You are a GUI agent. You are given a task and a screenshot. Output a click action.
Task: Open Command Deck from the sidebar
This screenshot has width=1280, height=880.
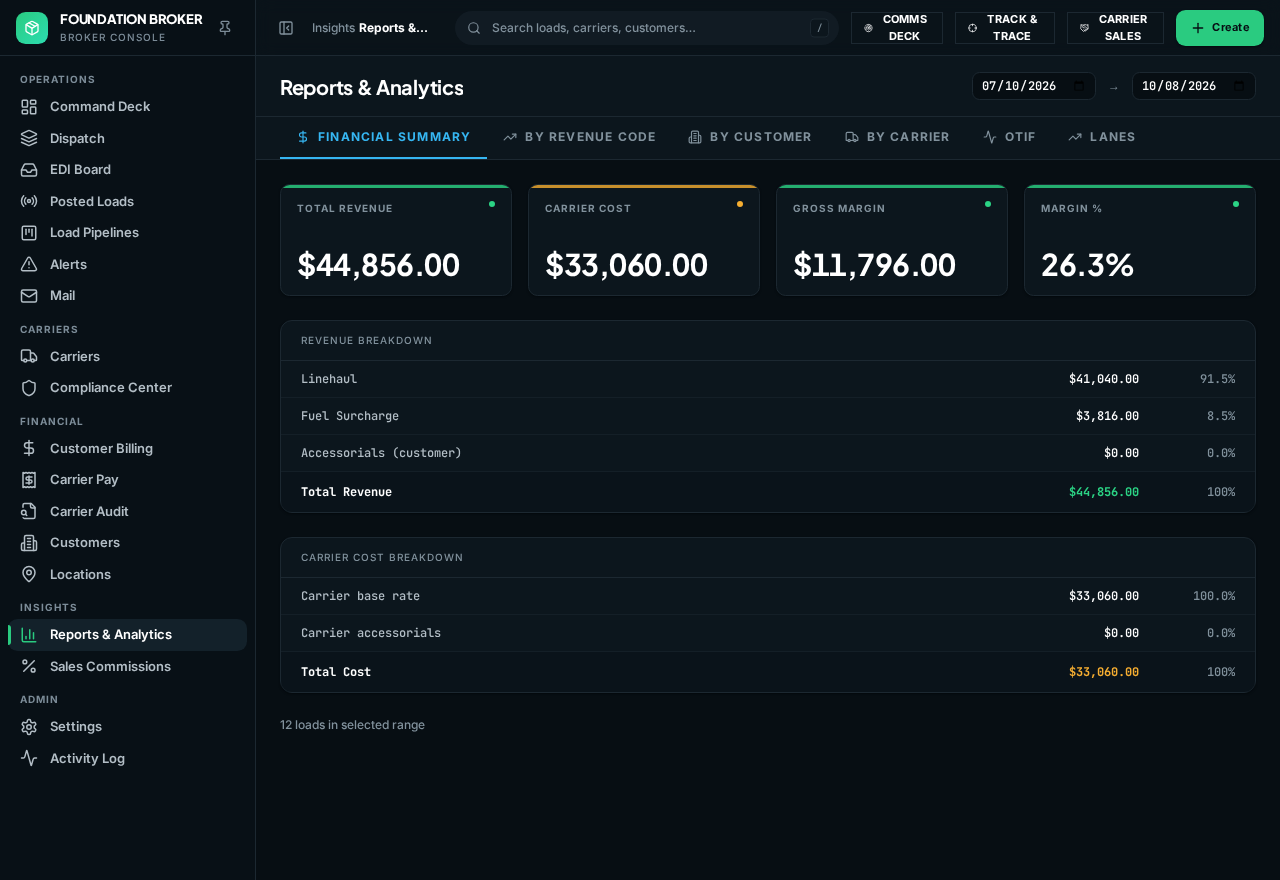pos(128,106)
